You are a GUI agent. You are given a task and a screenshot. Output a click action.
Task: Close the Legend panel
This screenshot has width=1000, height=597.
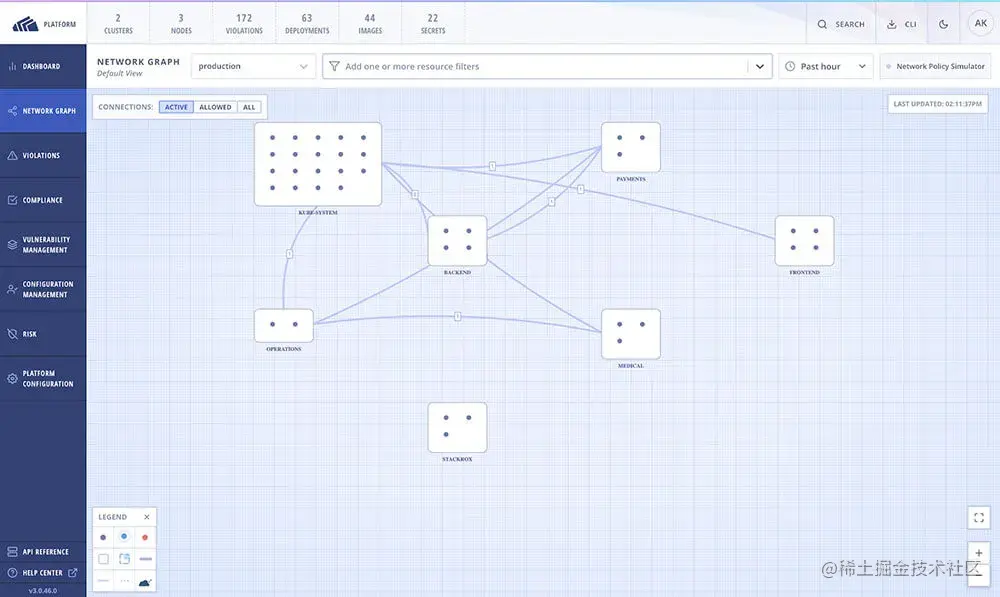pos(147,517)
